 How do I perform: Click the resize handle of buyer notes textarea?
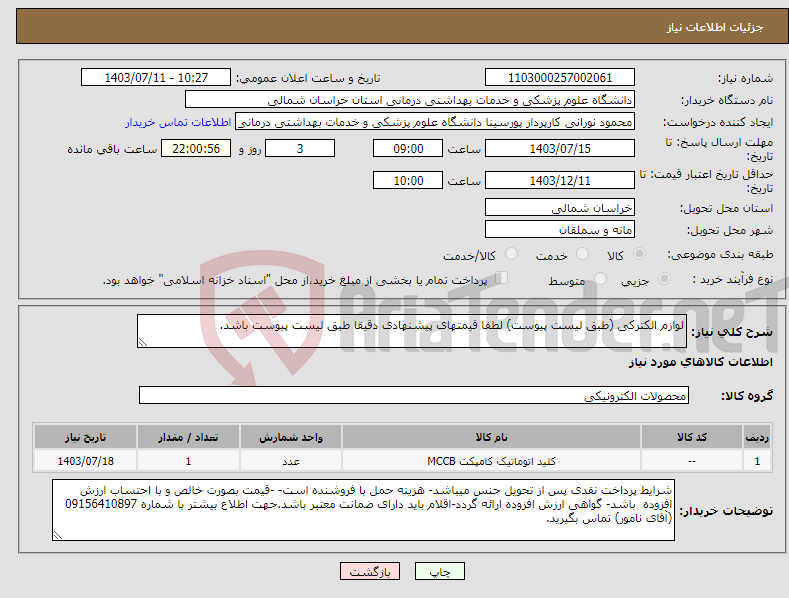pos(58,535)
